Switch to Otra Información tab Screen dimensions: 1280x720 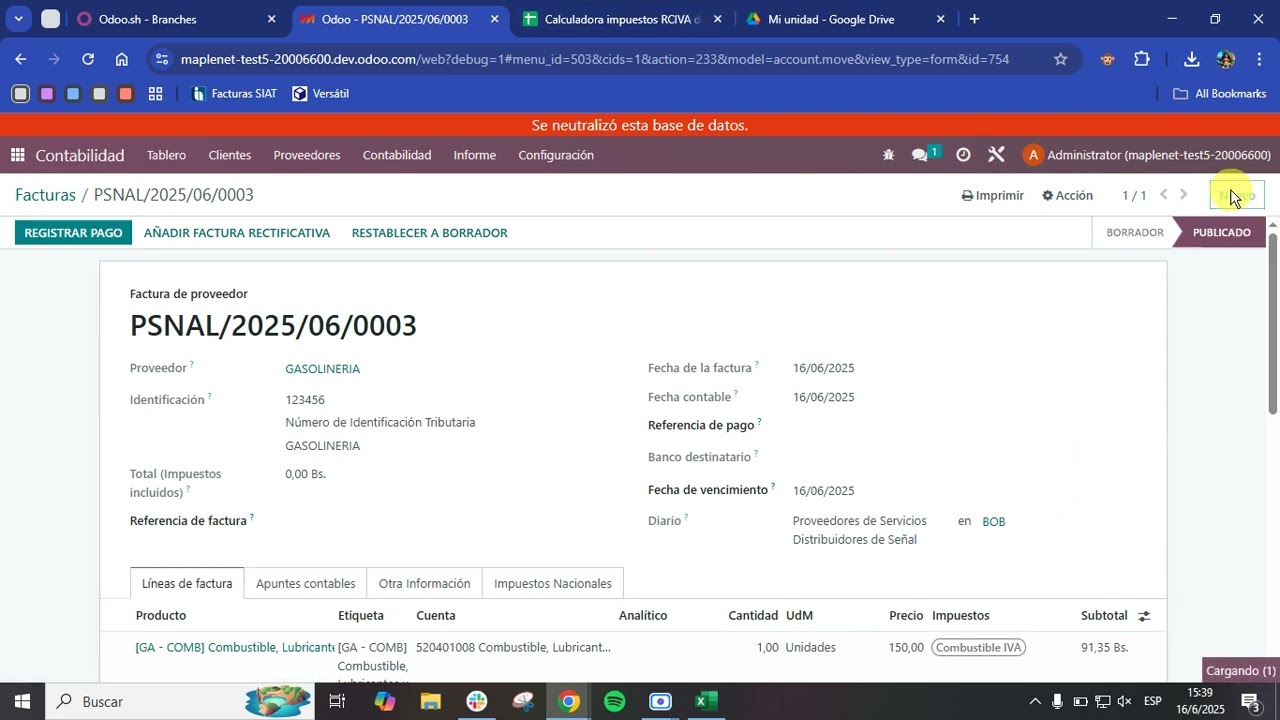(x=424, y=584)
